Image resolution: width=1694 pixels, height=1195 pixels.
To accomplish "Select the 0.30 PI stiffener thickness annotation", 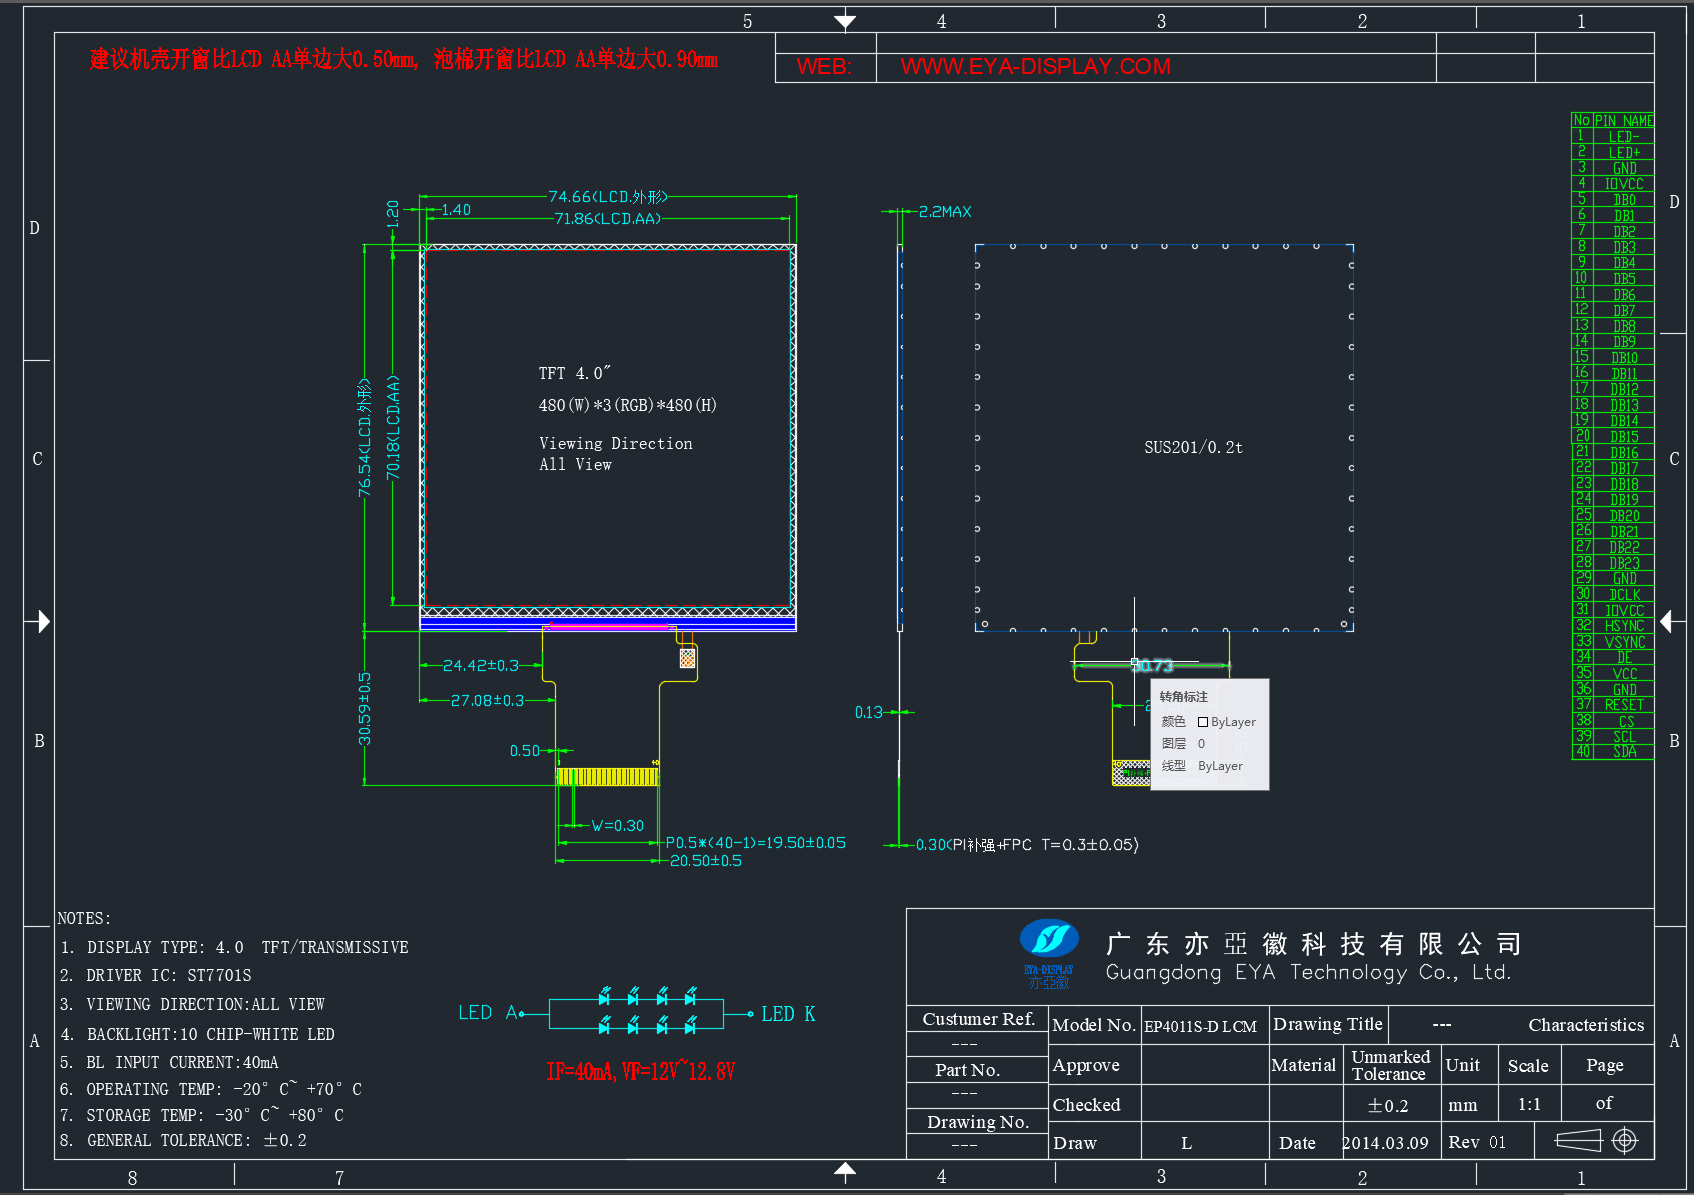I will 1027,845.
